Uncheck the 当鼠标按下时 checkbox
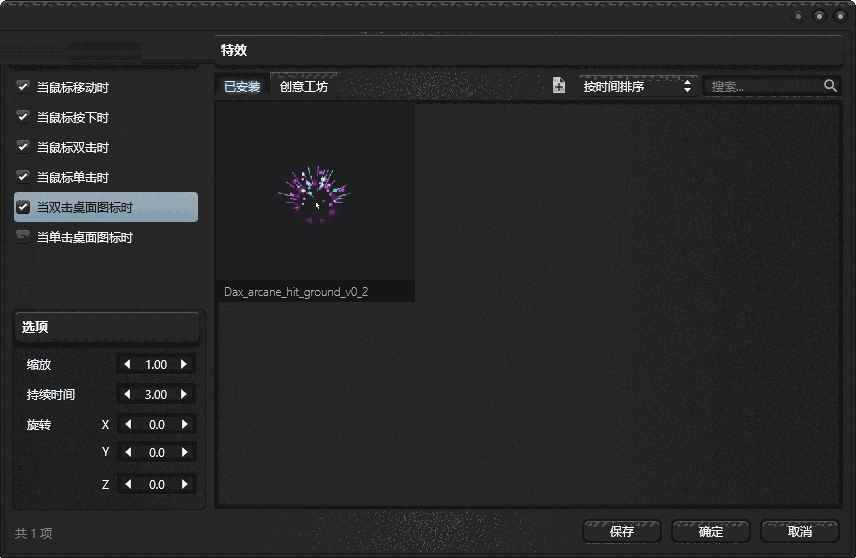This screenshot has height=558, width=856. tap(23, 116)
